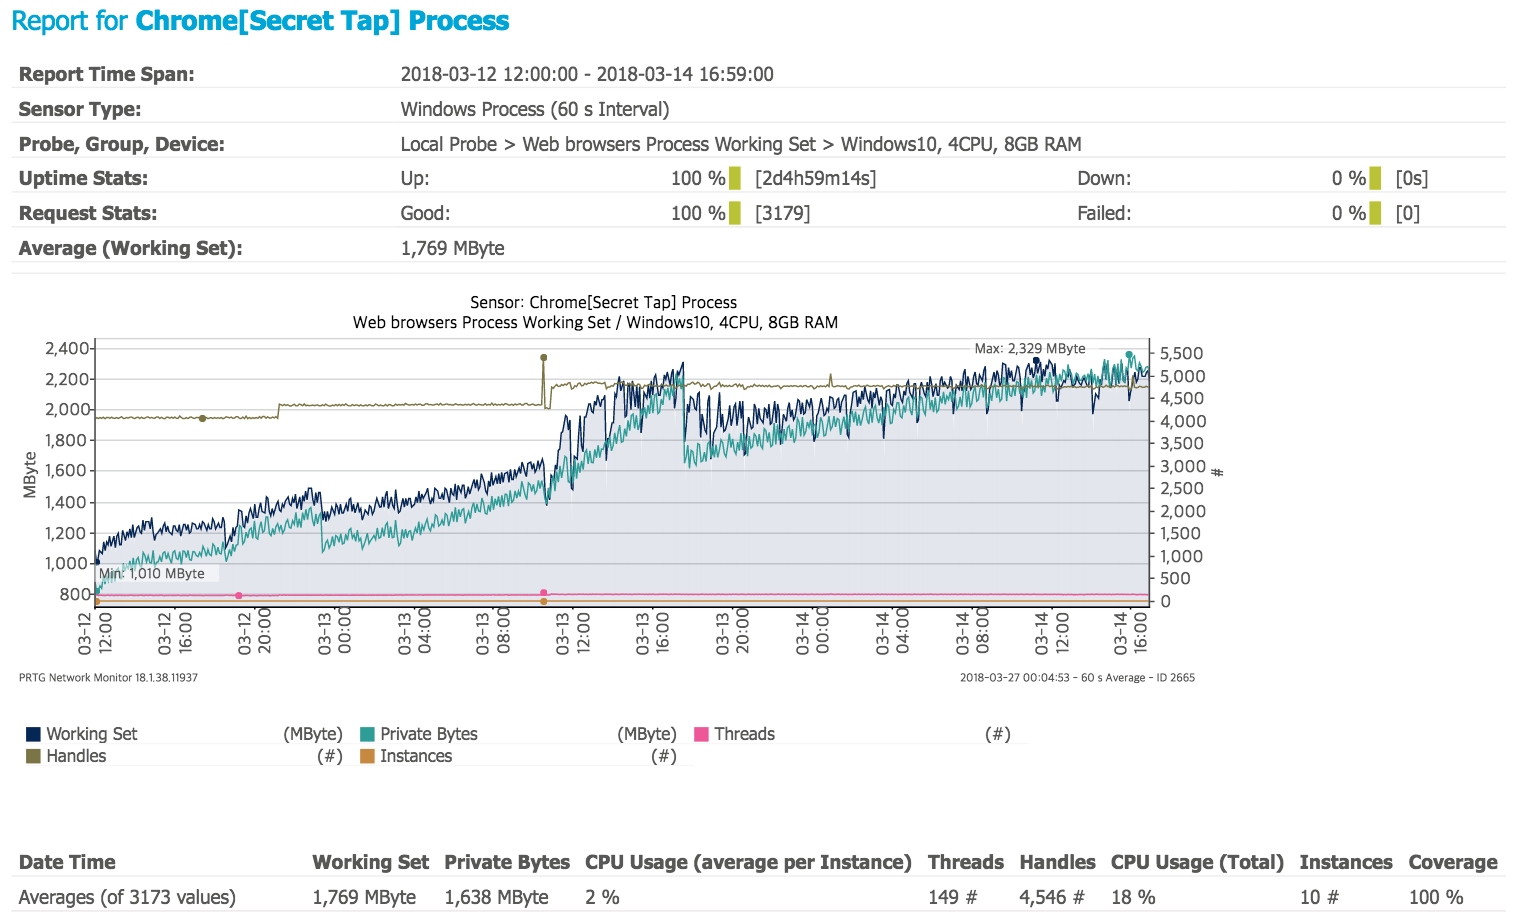Toggle the Threads series visibility
The height and width of the screenshot is (922, 1515).
(x=744, y=733)
